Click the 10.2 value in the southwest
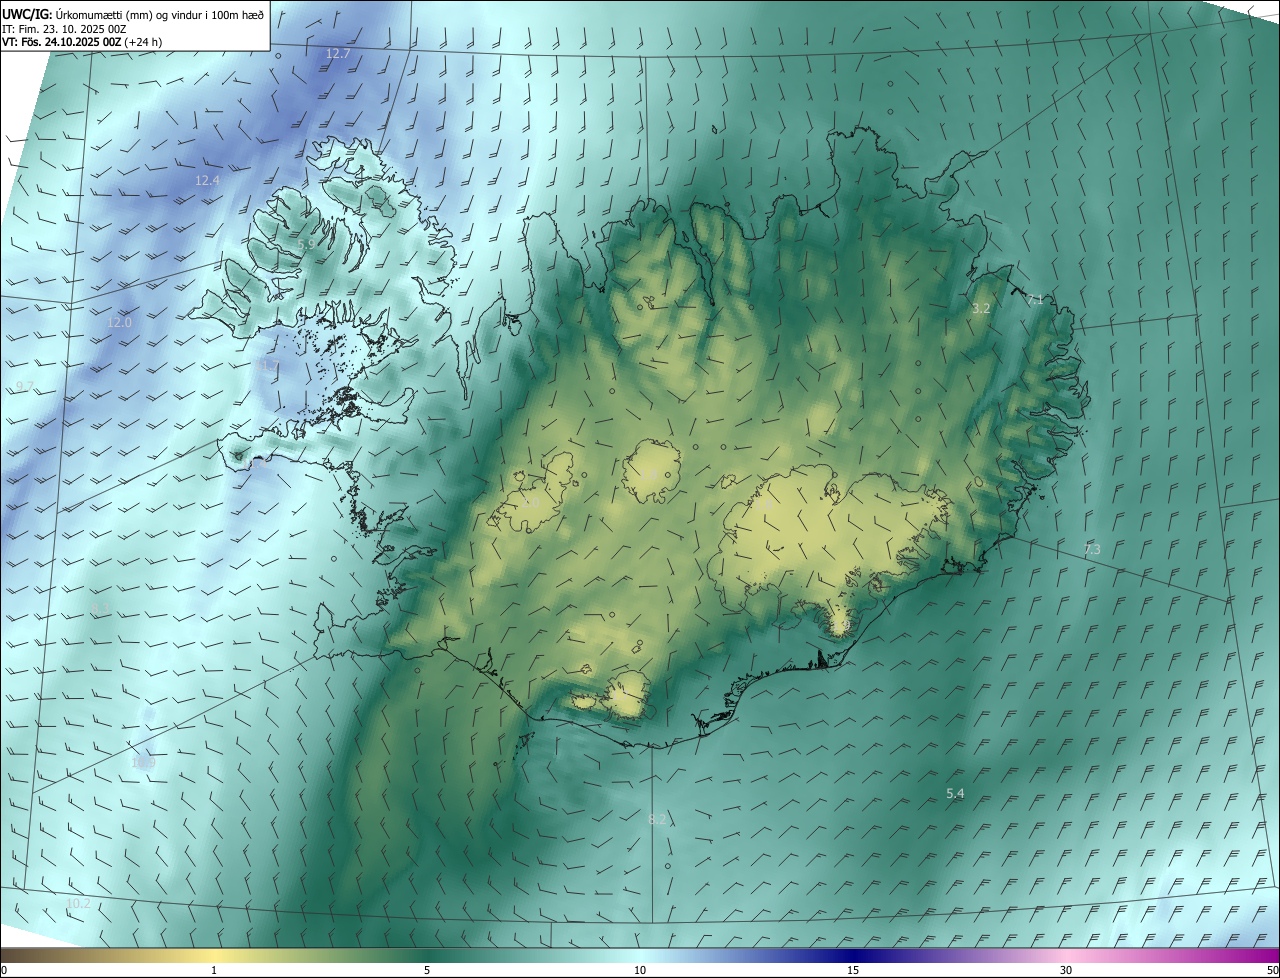Viewport: 1280px width, 978px height. (78, 904)
